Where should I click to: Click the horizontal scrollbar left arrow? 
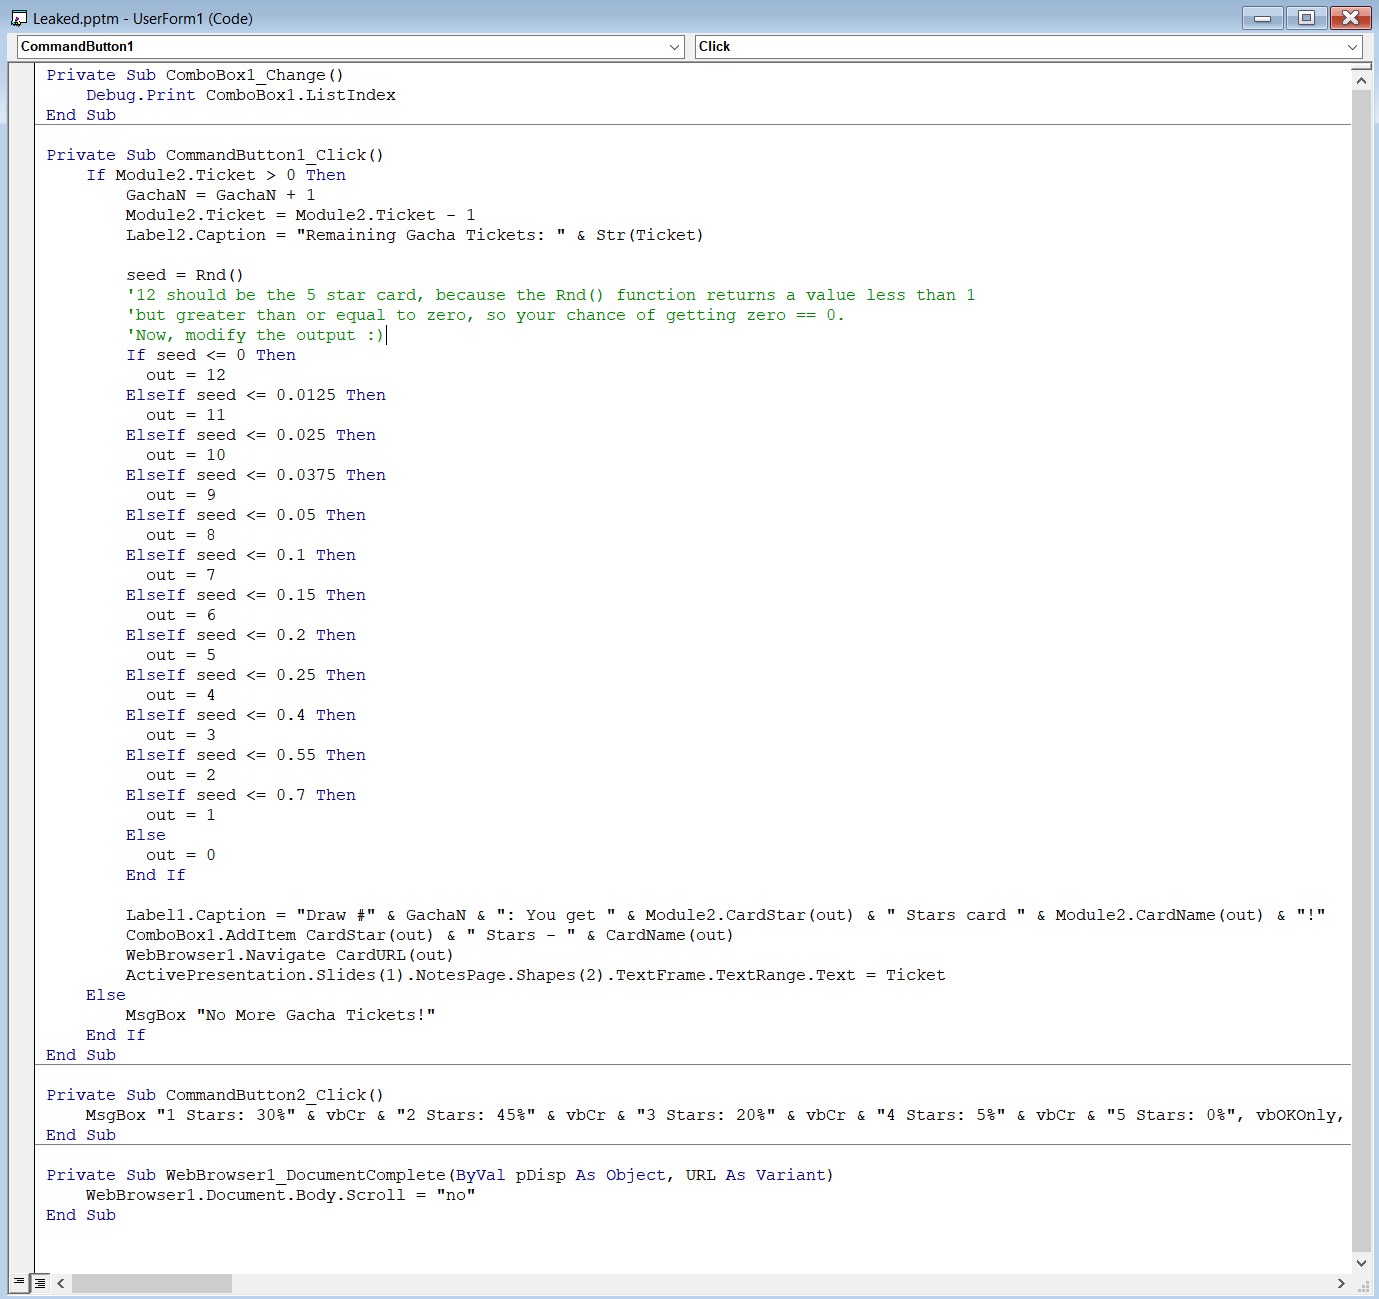(x=61, y=1283)
